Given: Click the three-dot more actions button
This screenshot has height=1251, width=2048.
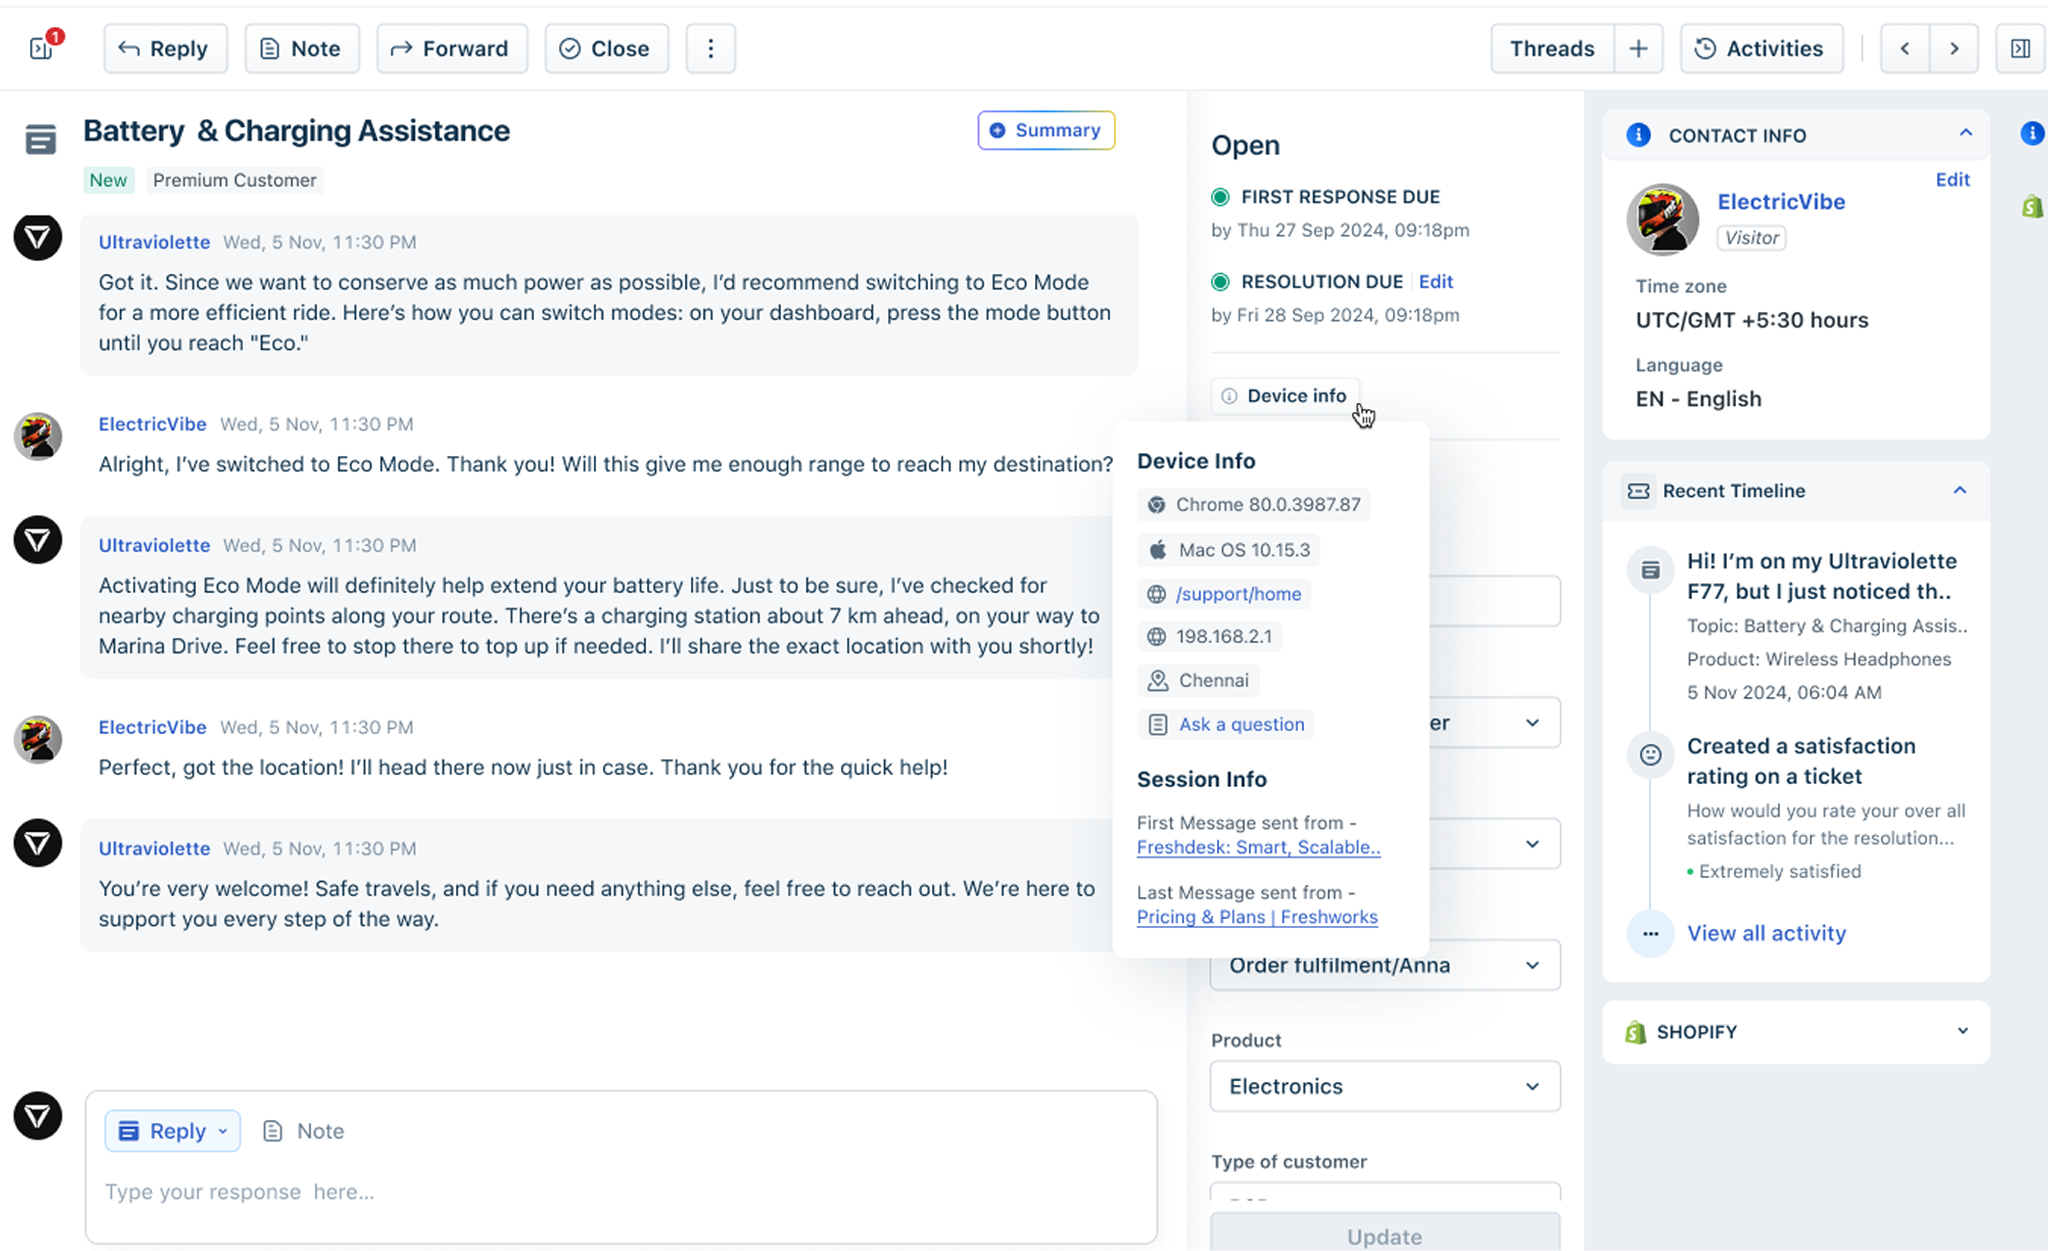Looking at the screenshot, I should (710, 48).
